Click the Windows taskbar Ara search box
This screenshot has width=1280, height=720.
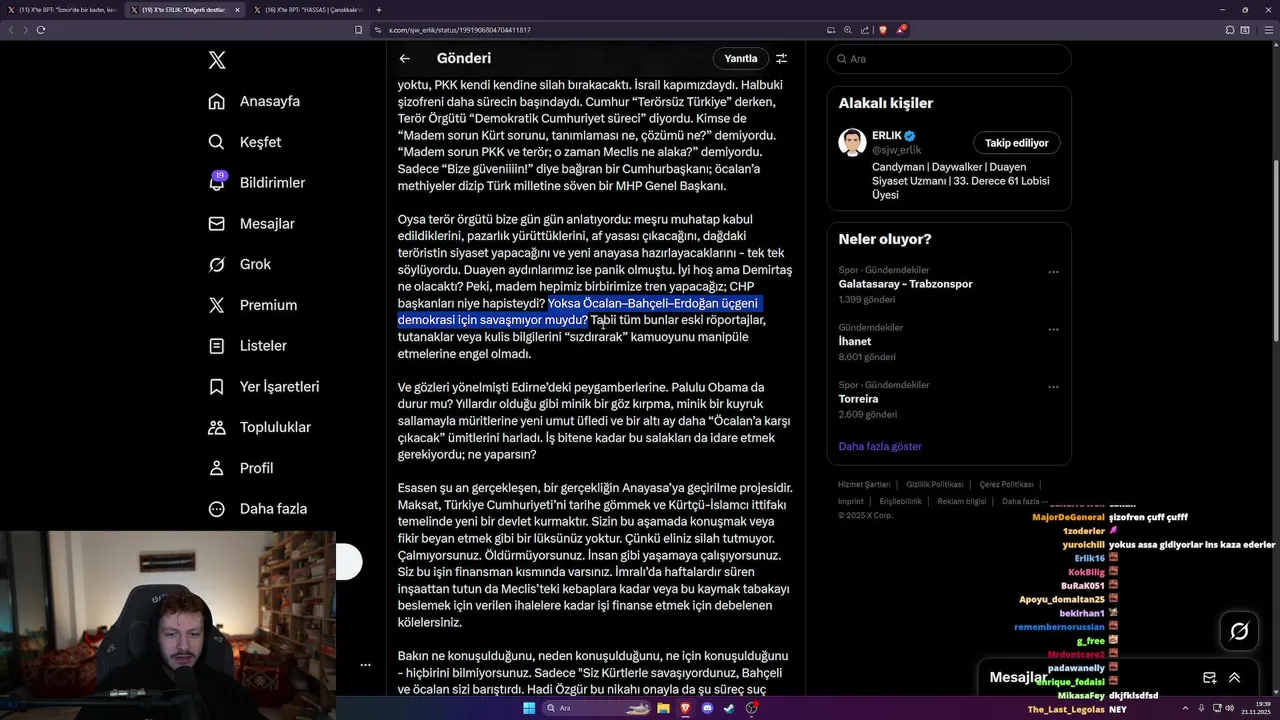598,708
